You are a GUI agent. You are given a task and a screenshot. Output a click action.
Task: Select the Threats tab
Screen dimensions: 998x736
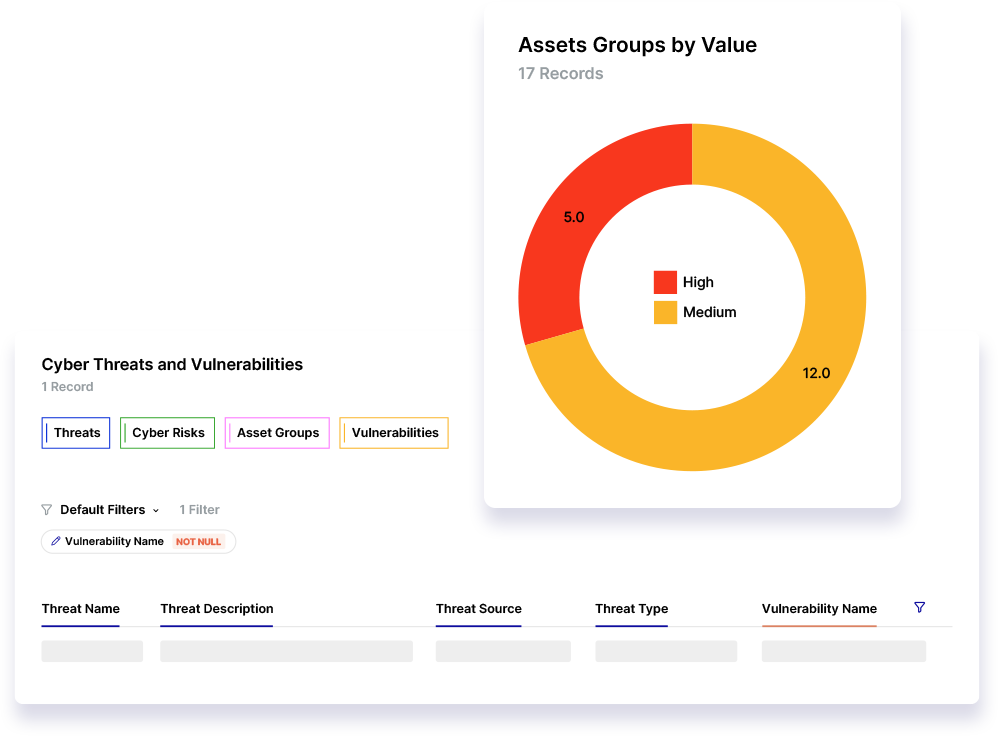(x=75, y=432)
